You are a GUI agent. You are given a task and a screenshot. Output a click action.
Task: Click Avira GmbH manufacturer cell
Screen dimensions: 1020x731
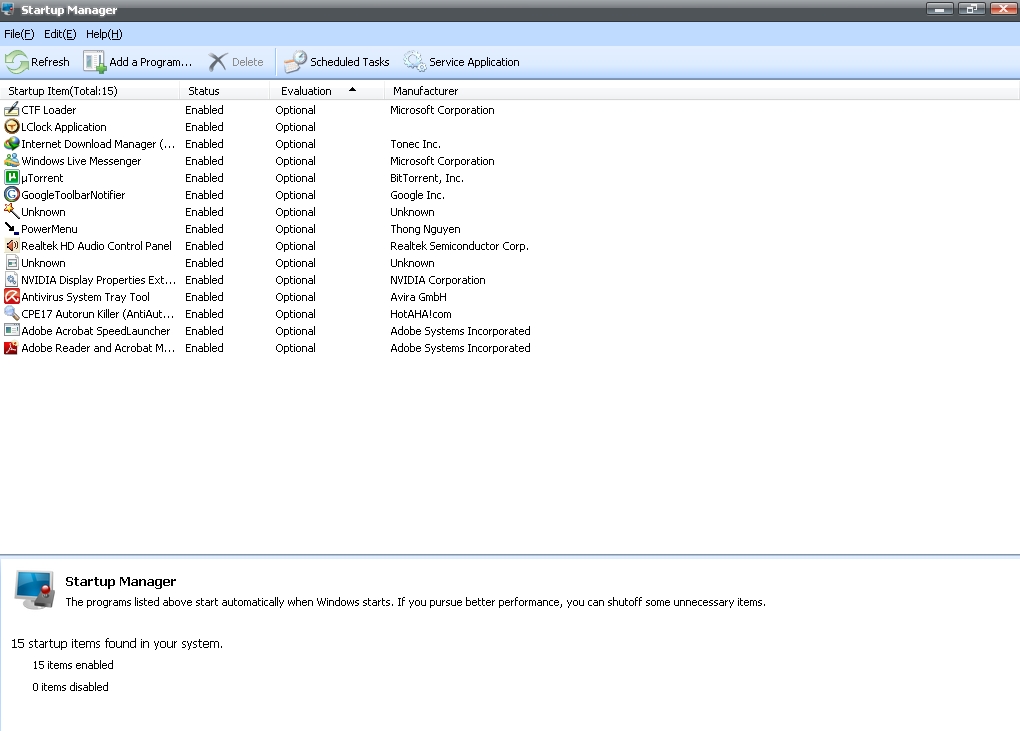[x=418, y=297]
